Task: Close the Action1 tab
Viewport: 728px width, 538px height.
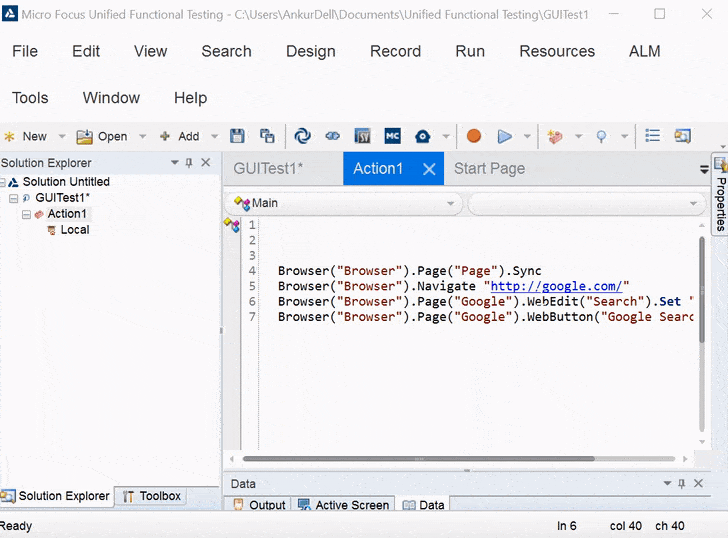Action: tap(429, 169)
